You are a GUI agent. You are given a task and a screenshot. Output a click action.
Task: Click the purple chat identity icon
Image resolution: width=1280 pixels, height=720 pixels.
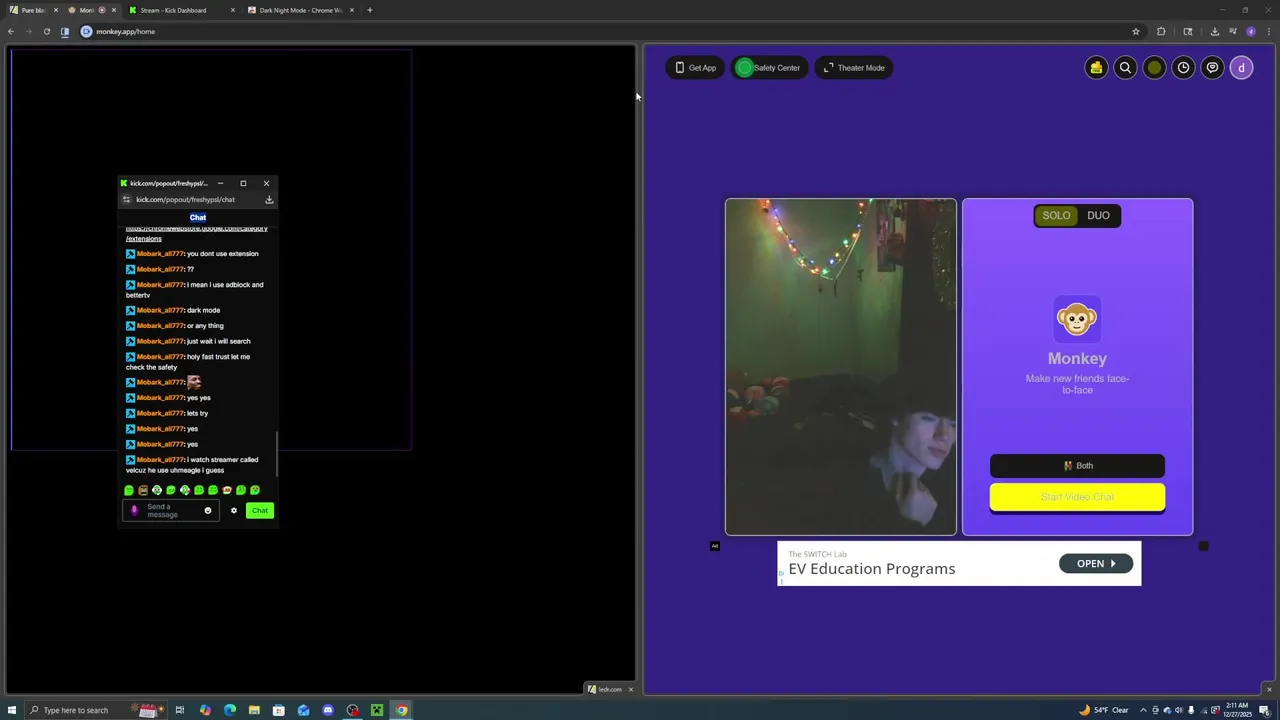(134, 511)
